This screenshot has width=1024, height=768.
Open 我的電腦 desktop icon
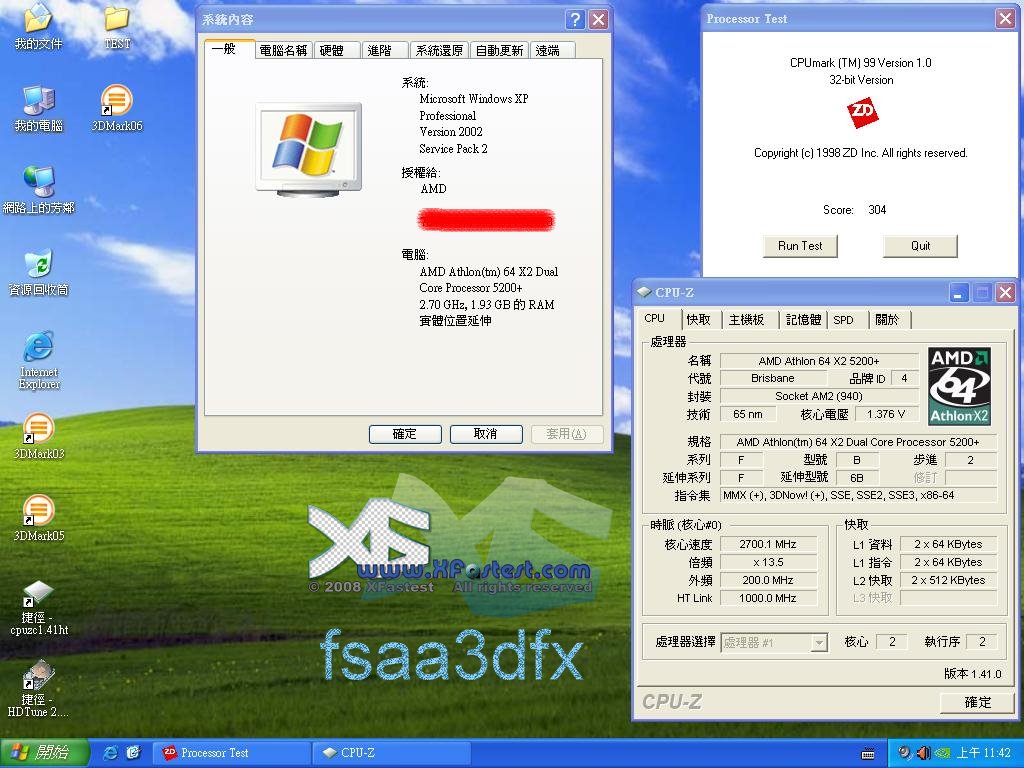click(x=38, y=101)
